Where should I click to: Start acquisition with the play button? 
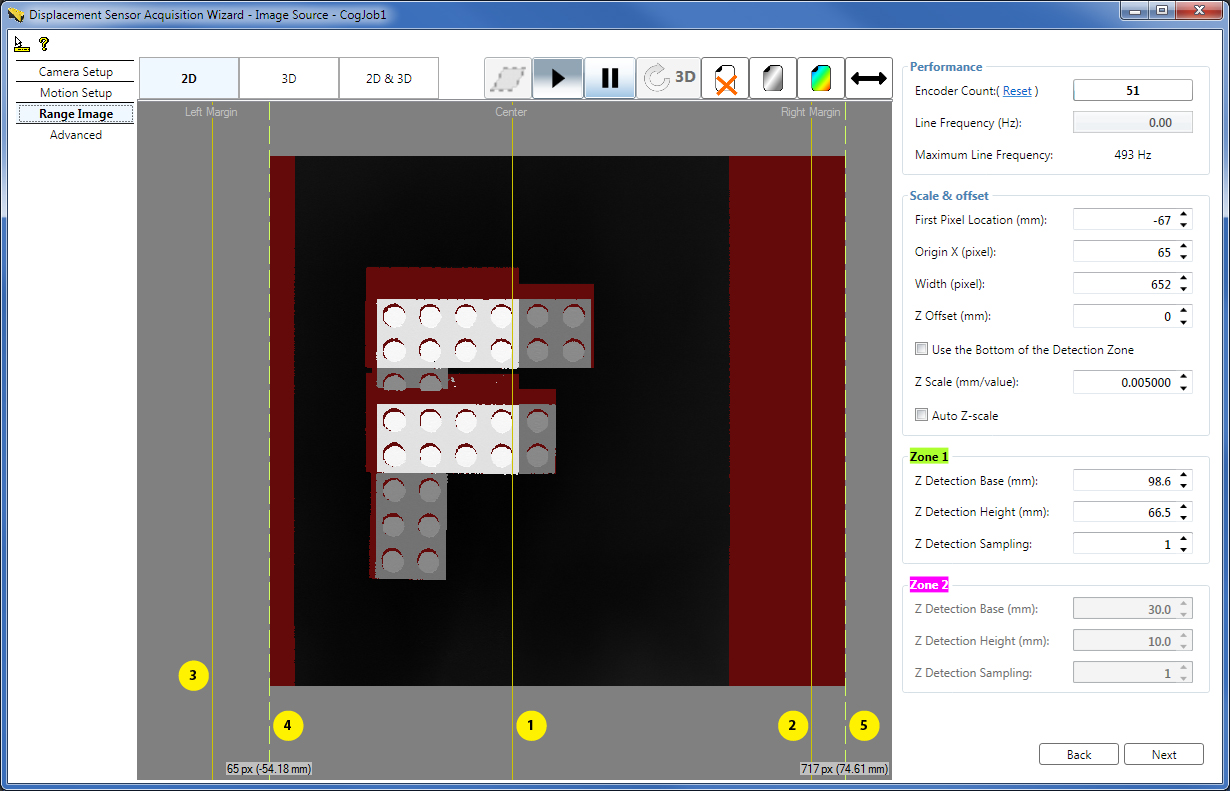[558, 78]
